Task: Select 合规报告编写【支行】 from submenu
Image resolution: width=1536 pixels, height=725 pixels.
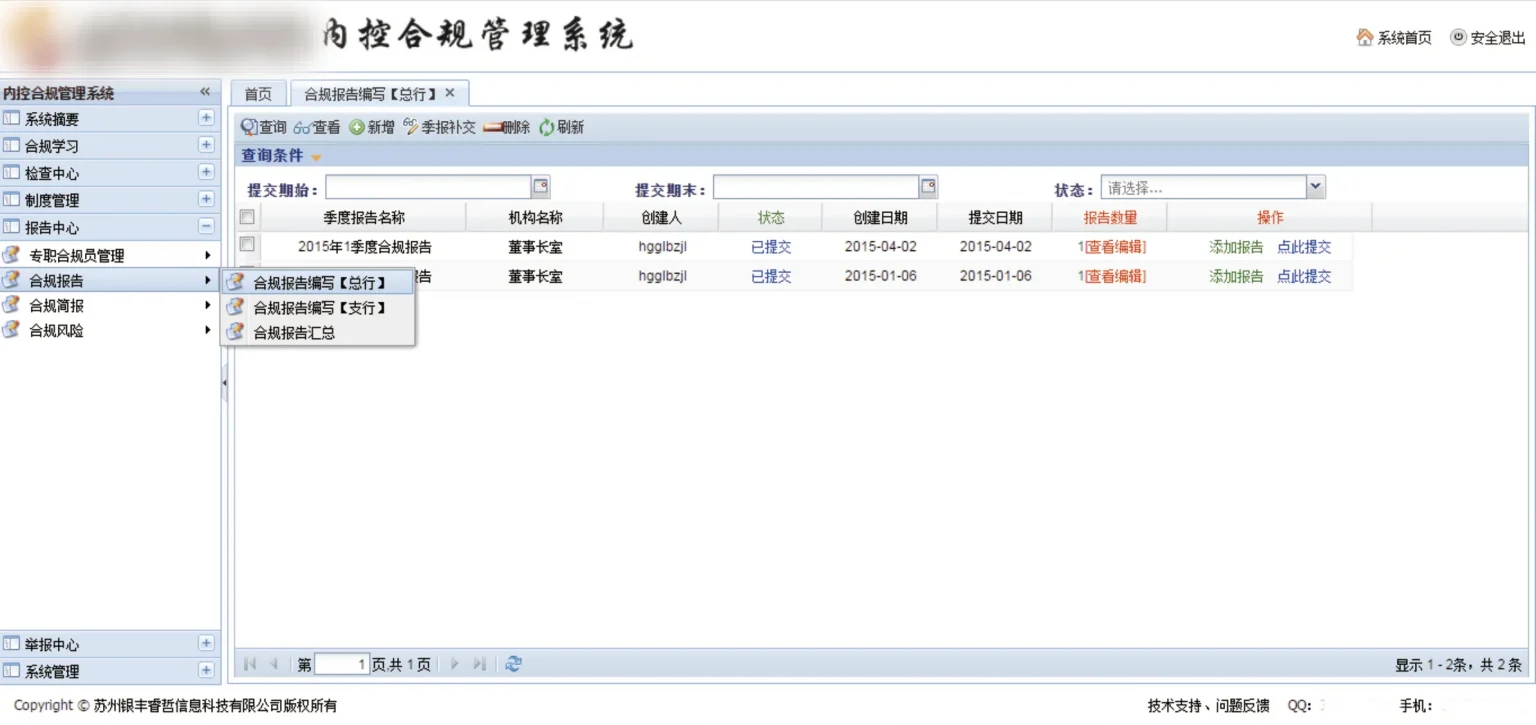Action: 319,308
